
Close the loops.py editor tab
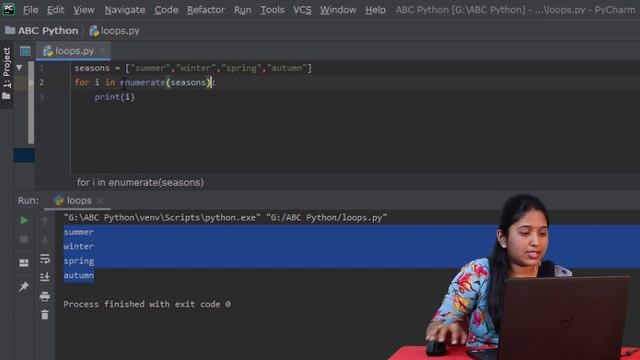coord(102,51)
